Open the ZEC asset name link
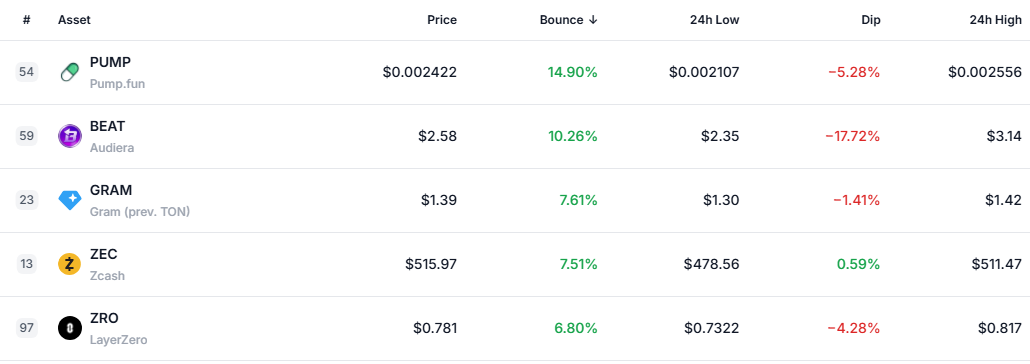This screenshot has height=364, width=1030. pos(104,254)
